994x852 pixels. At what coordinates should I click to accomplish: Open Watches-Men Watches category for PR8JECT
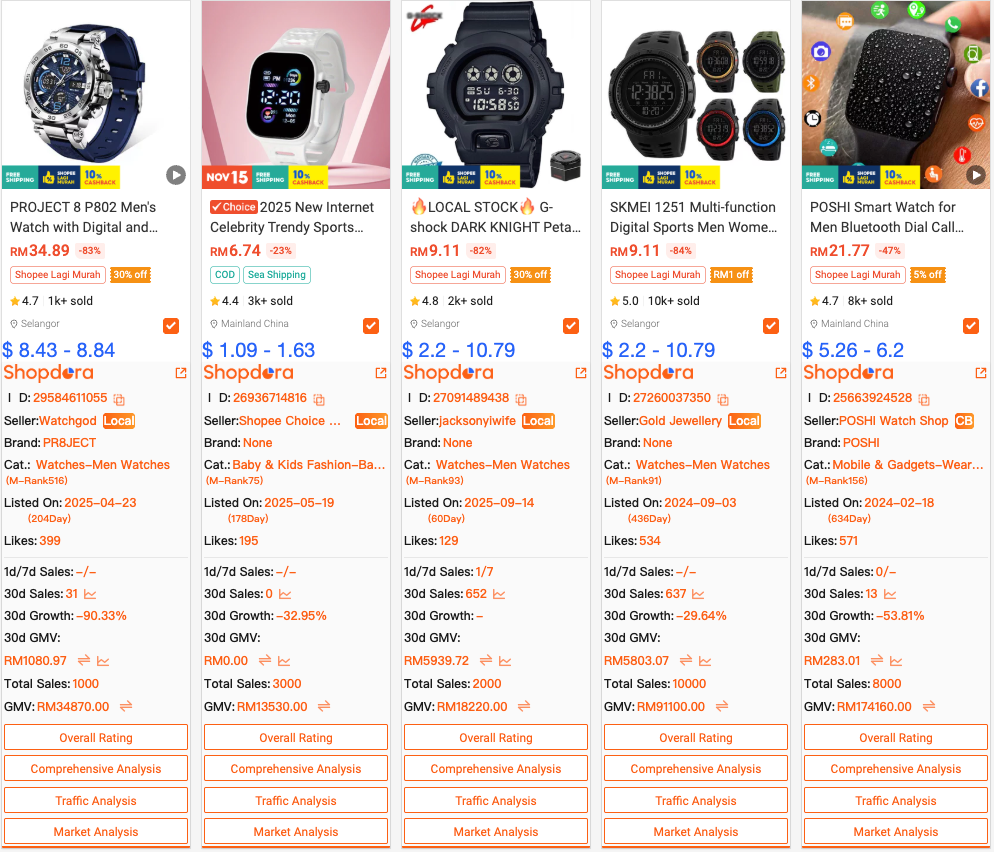[103, 465]
